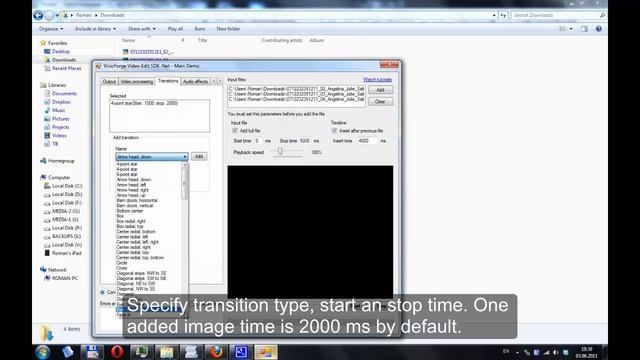
Task: Click Burn in Explorer toolbar
Action: coord(200,29)
